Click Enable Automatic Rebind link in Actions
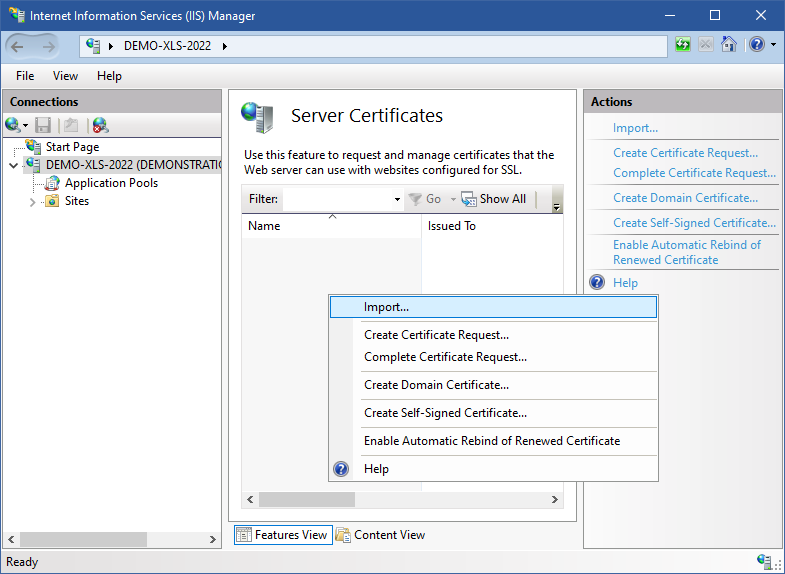Image resolution: width=785 pixels, height=574 pixels. (687, 252)
